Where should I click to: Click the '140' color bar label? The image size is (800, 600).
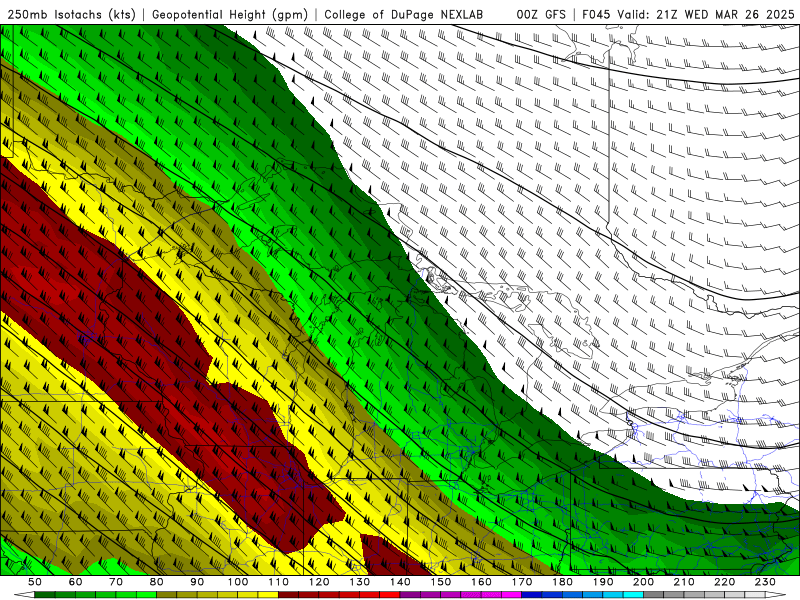coord(400,582)
